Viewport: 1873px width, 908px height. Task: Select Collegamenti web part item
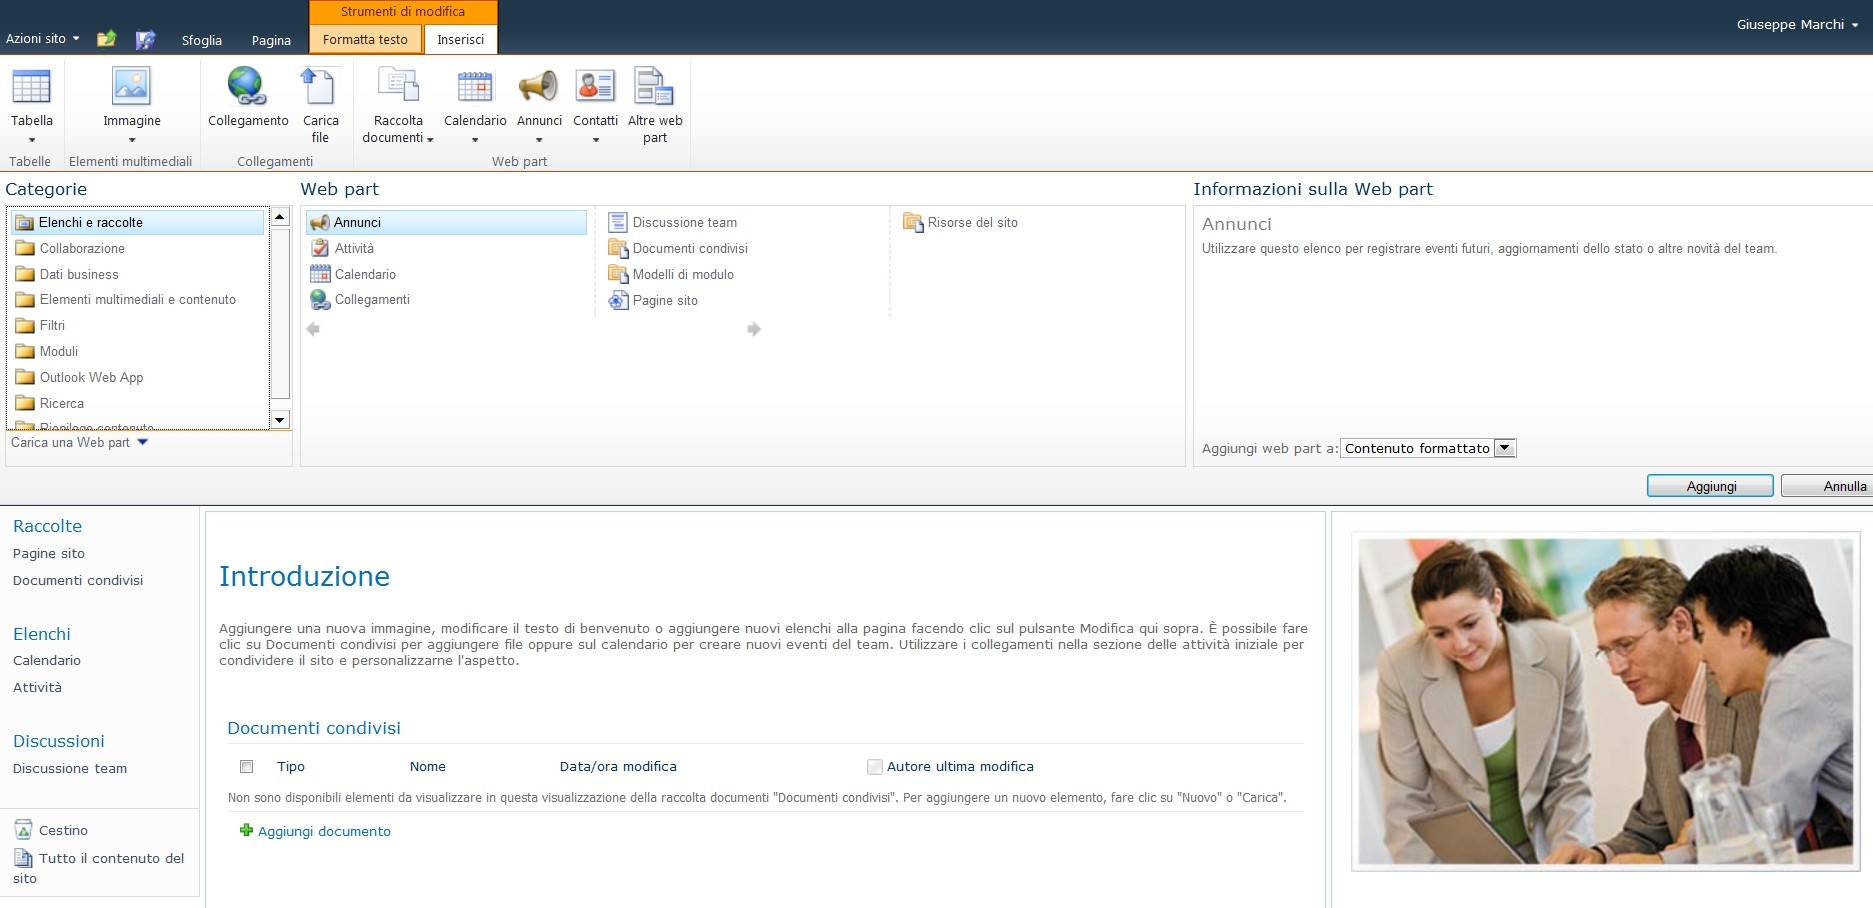point(360,299)
